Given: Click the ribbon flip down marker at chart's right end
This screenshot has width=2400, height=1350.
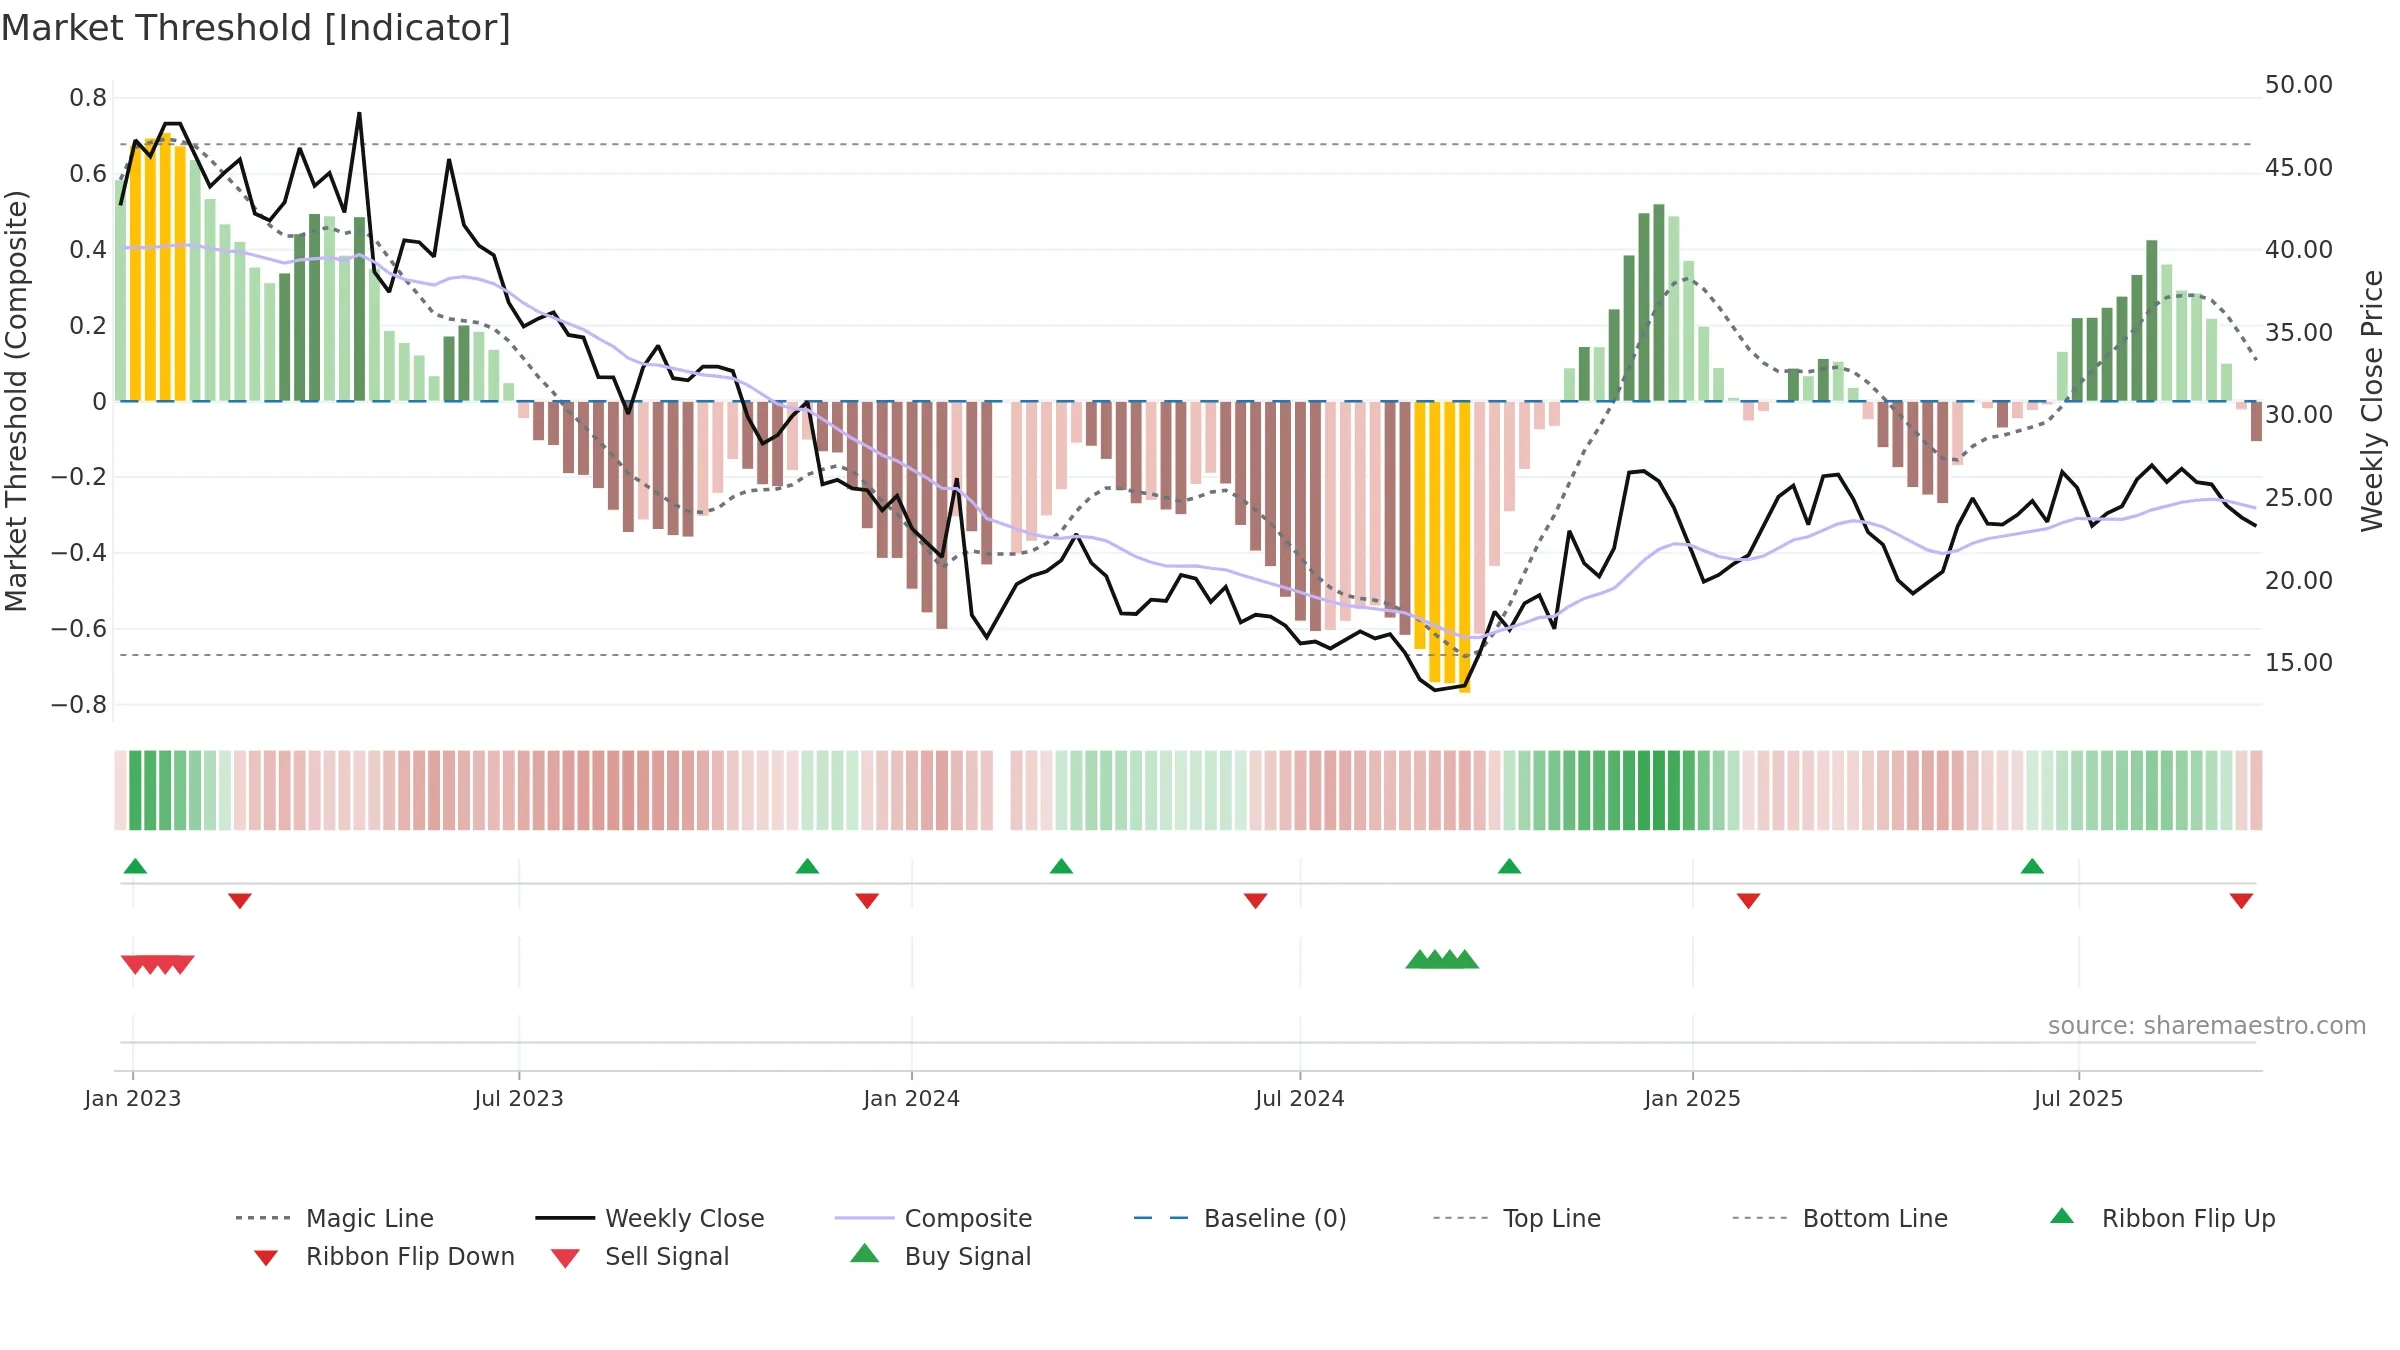Looking at the screenshot, I should [2241, 901].
